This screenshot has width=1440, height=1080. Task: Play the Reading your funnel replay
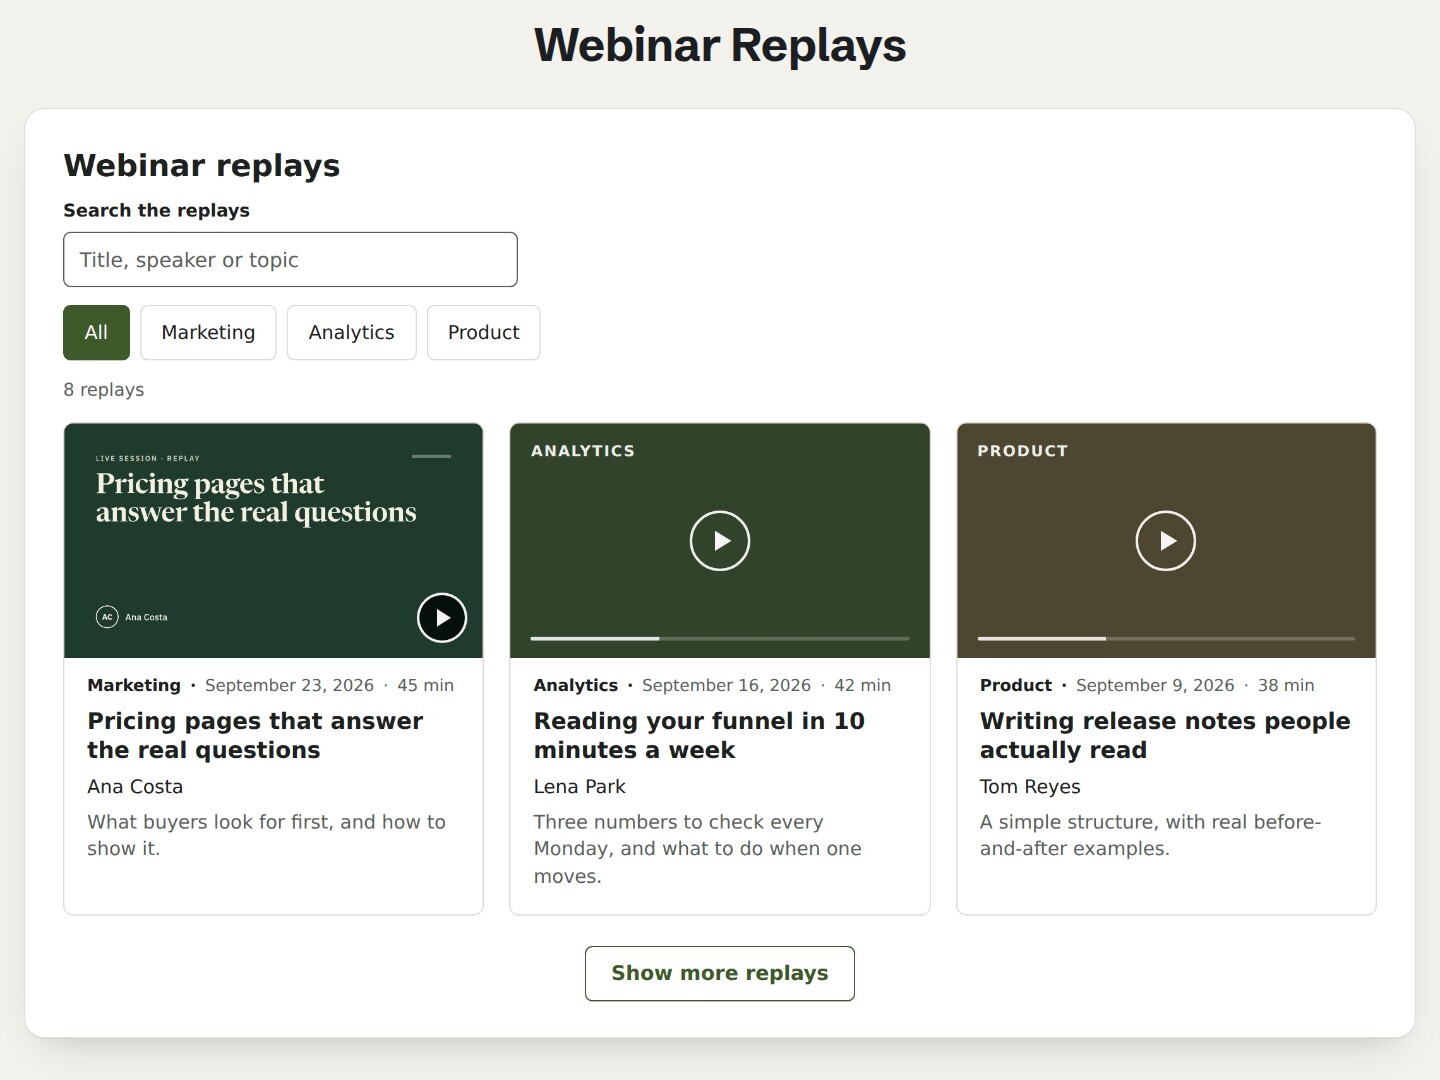(720, 541)
